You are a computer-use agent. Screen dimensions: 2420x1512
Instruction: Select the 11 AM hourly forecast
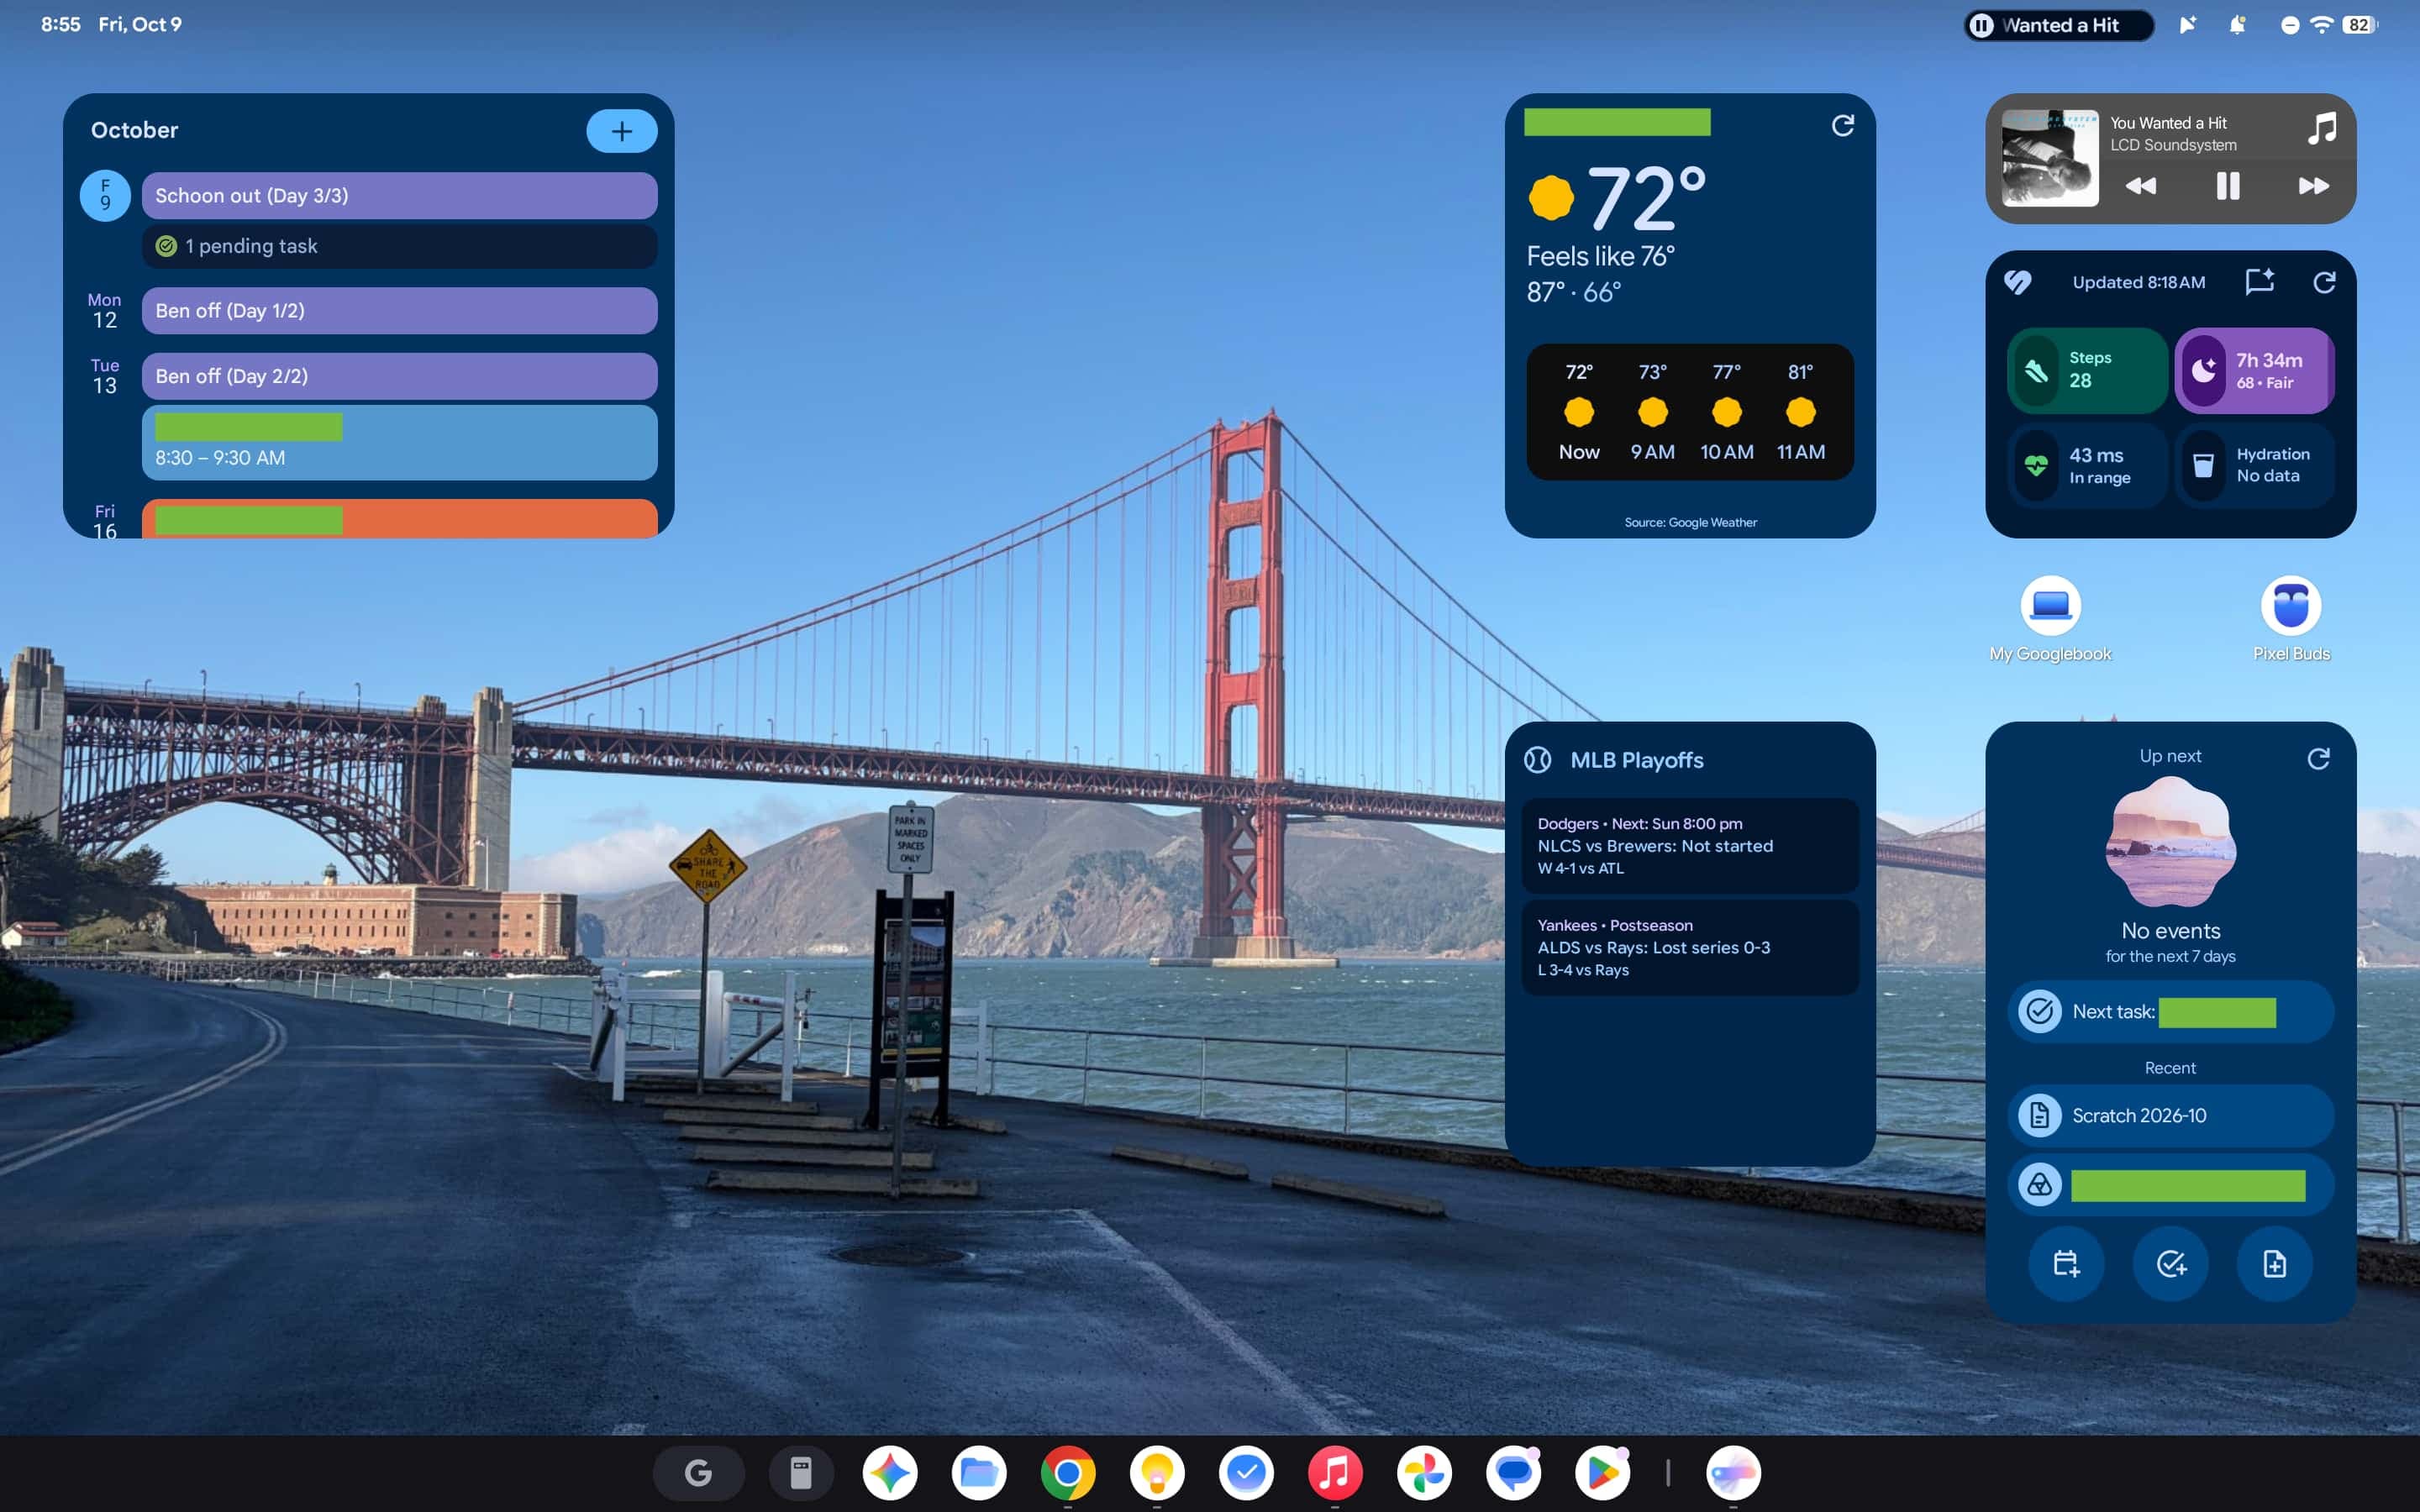tap(1800, 411)
